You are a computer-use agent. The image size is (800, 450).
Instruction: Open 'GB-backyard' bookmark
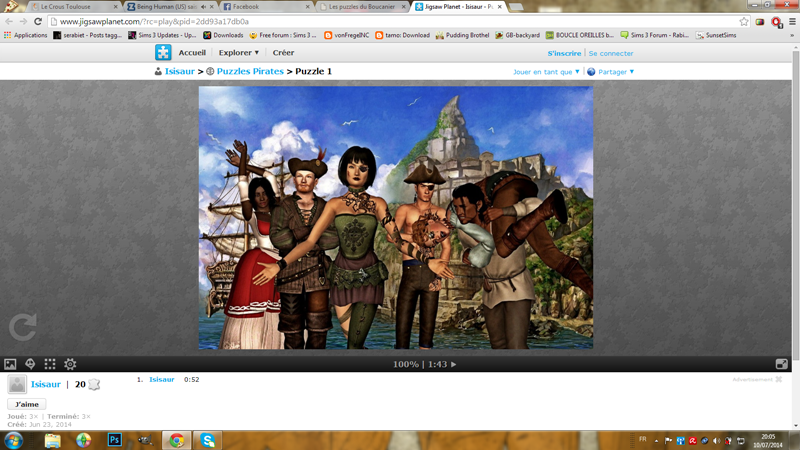coord(517,35)
